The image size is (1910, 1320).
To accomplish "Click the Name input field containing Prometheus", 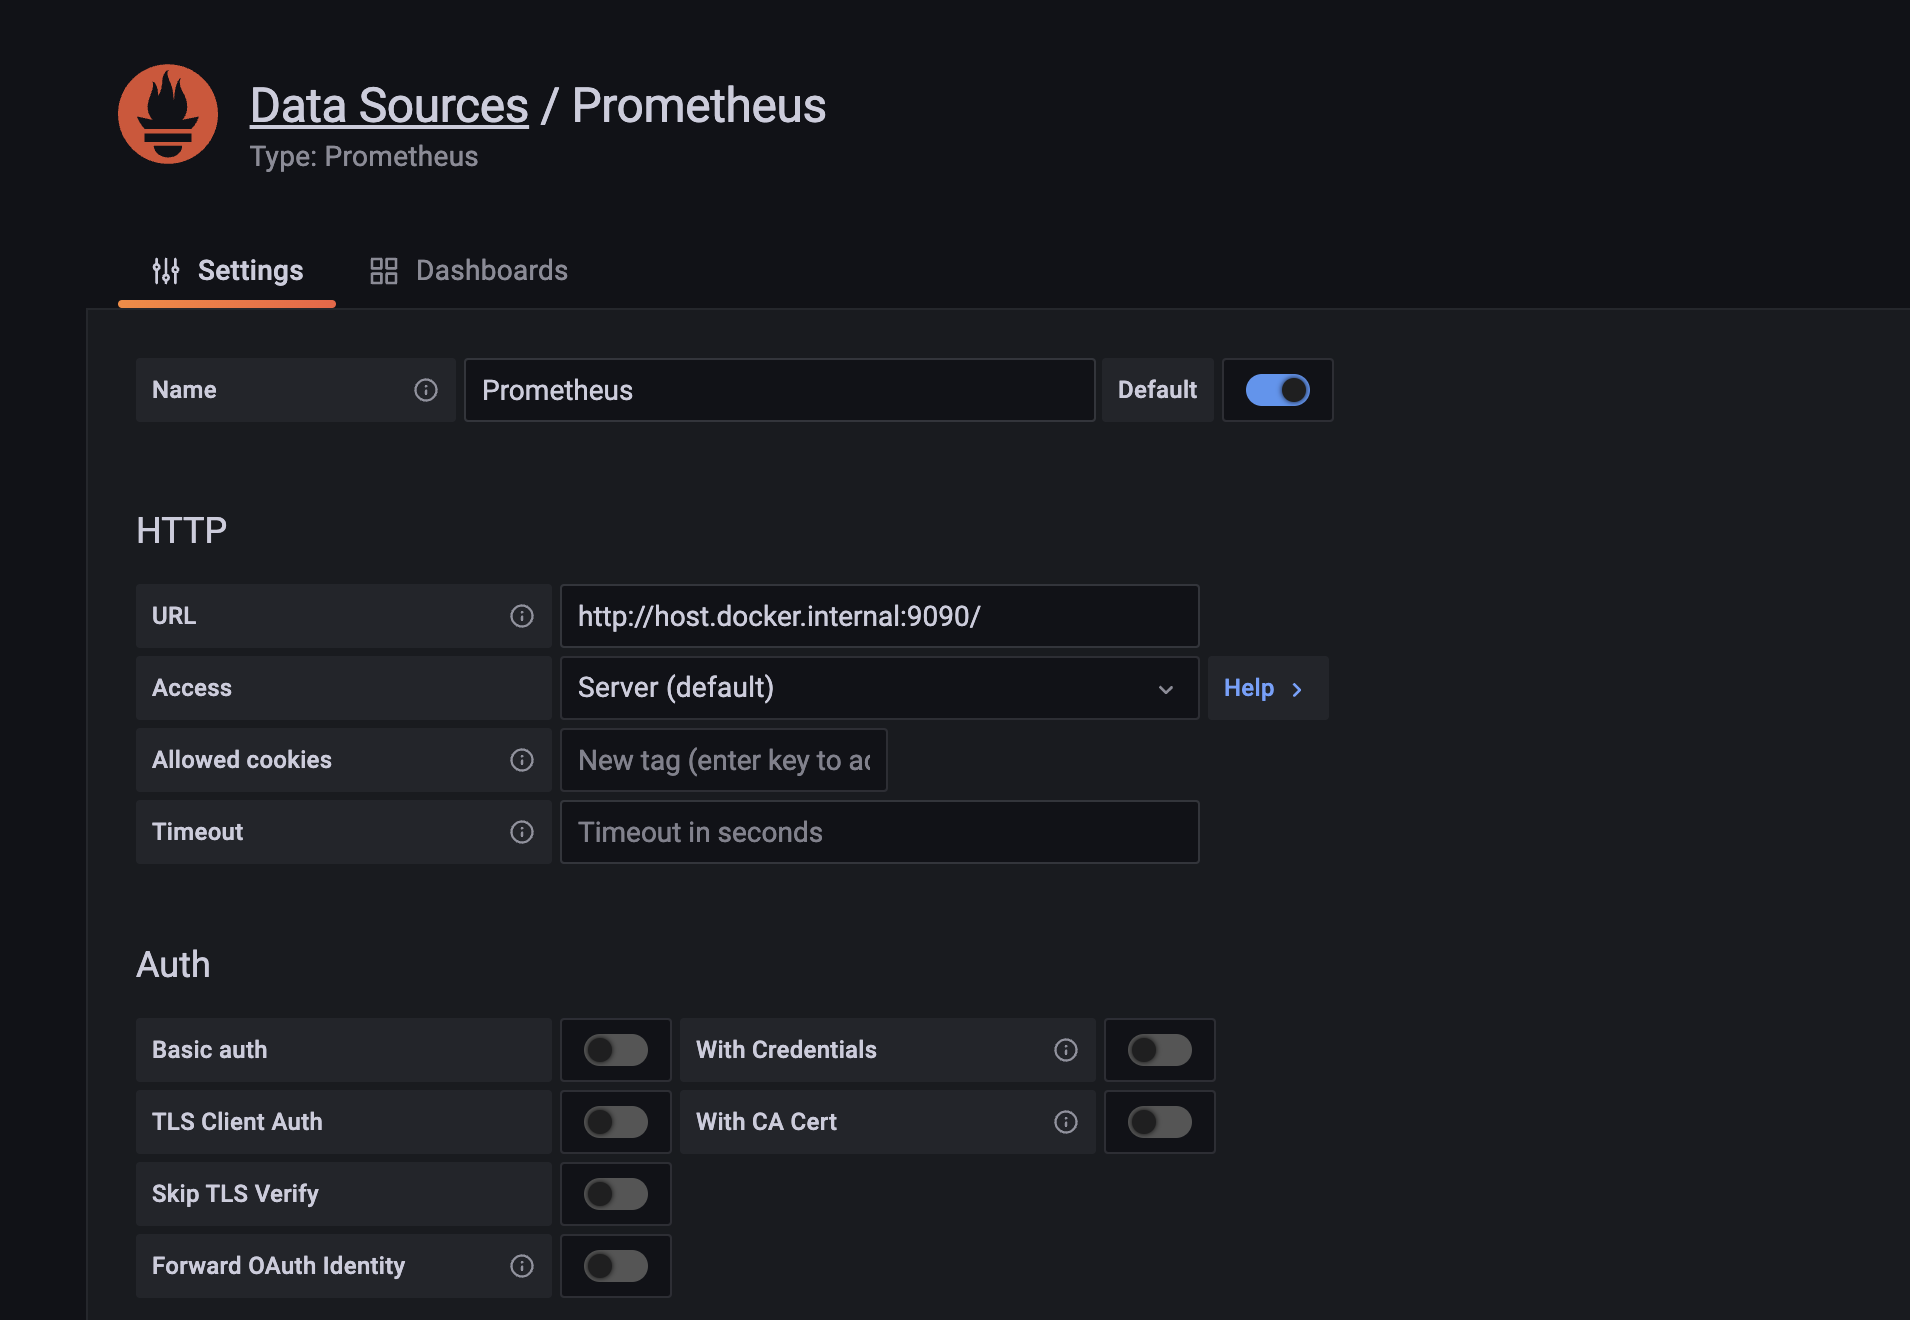I will click(780, 390).
